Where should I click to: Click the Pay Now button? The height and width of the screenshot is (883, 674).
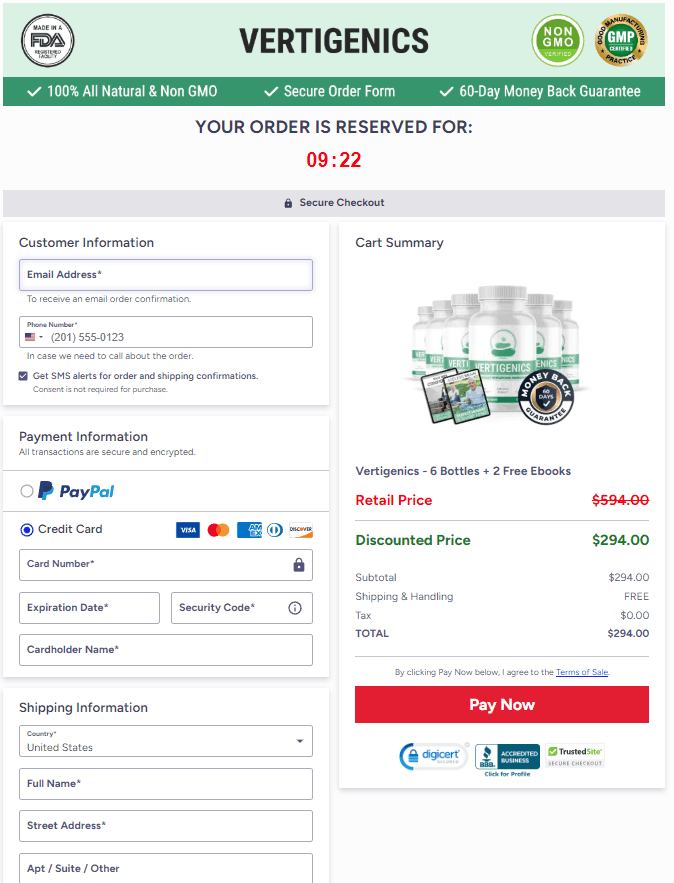point(501,705)
